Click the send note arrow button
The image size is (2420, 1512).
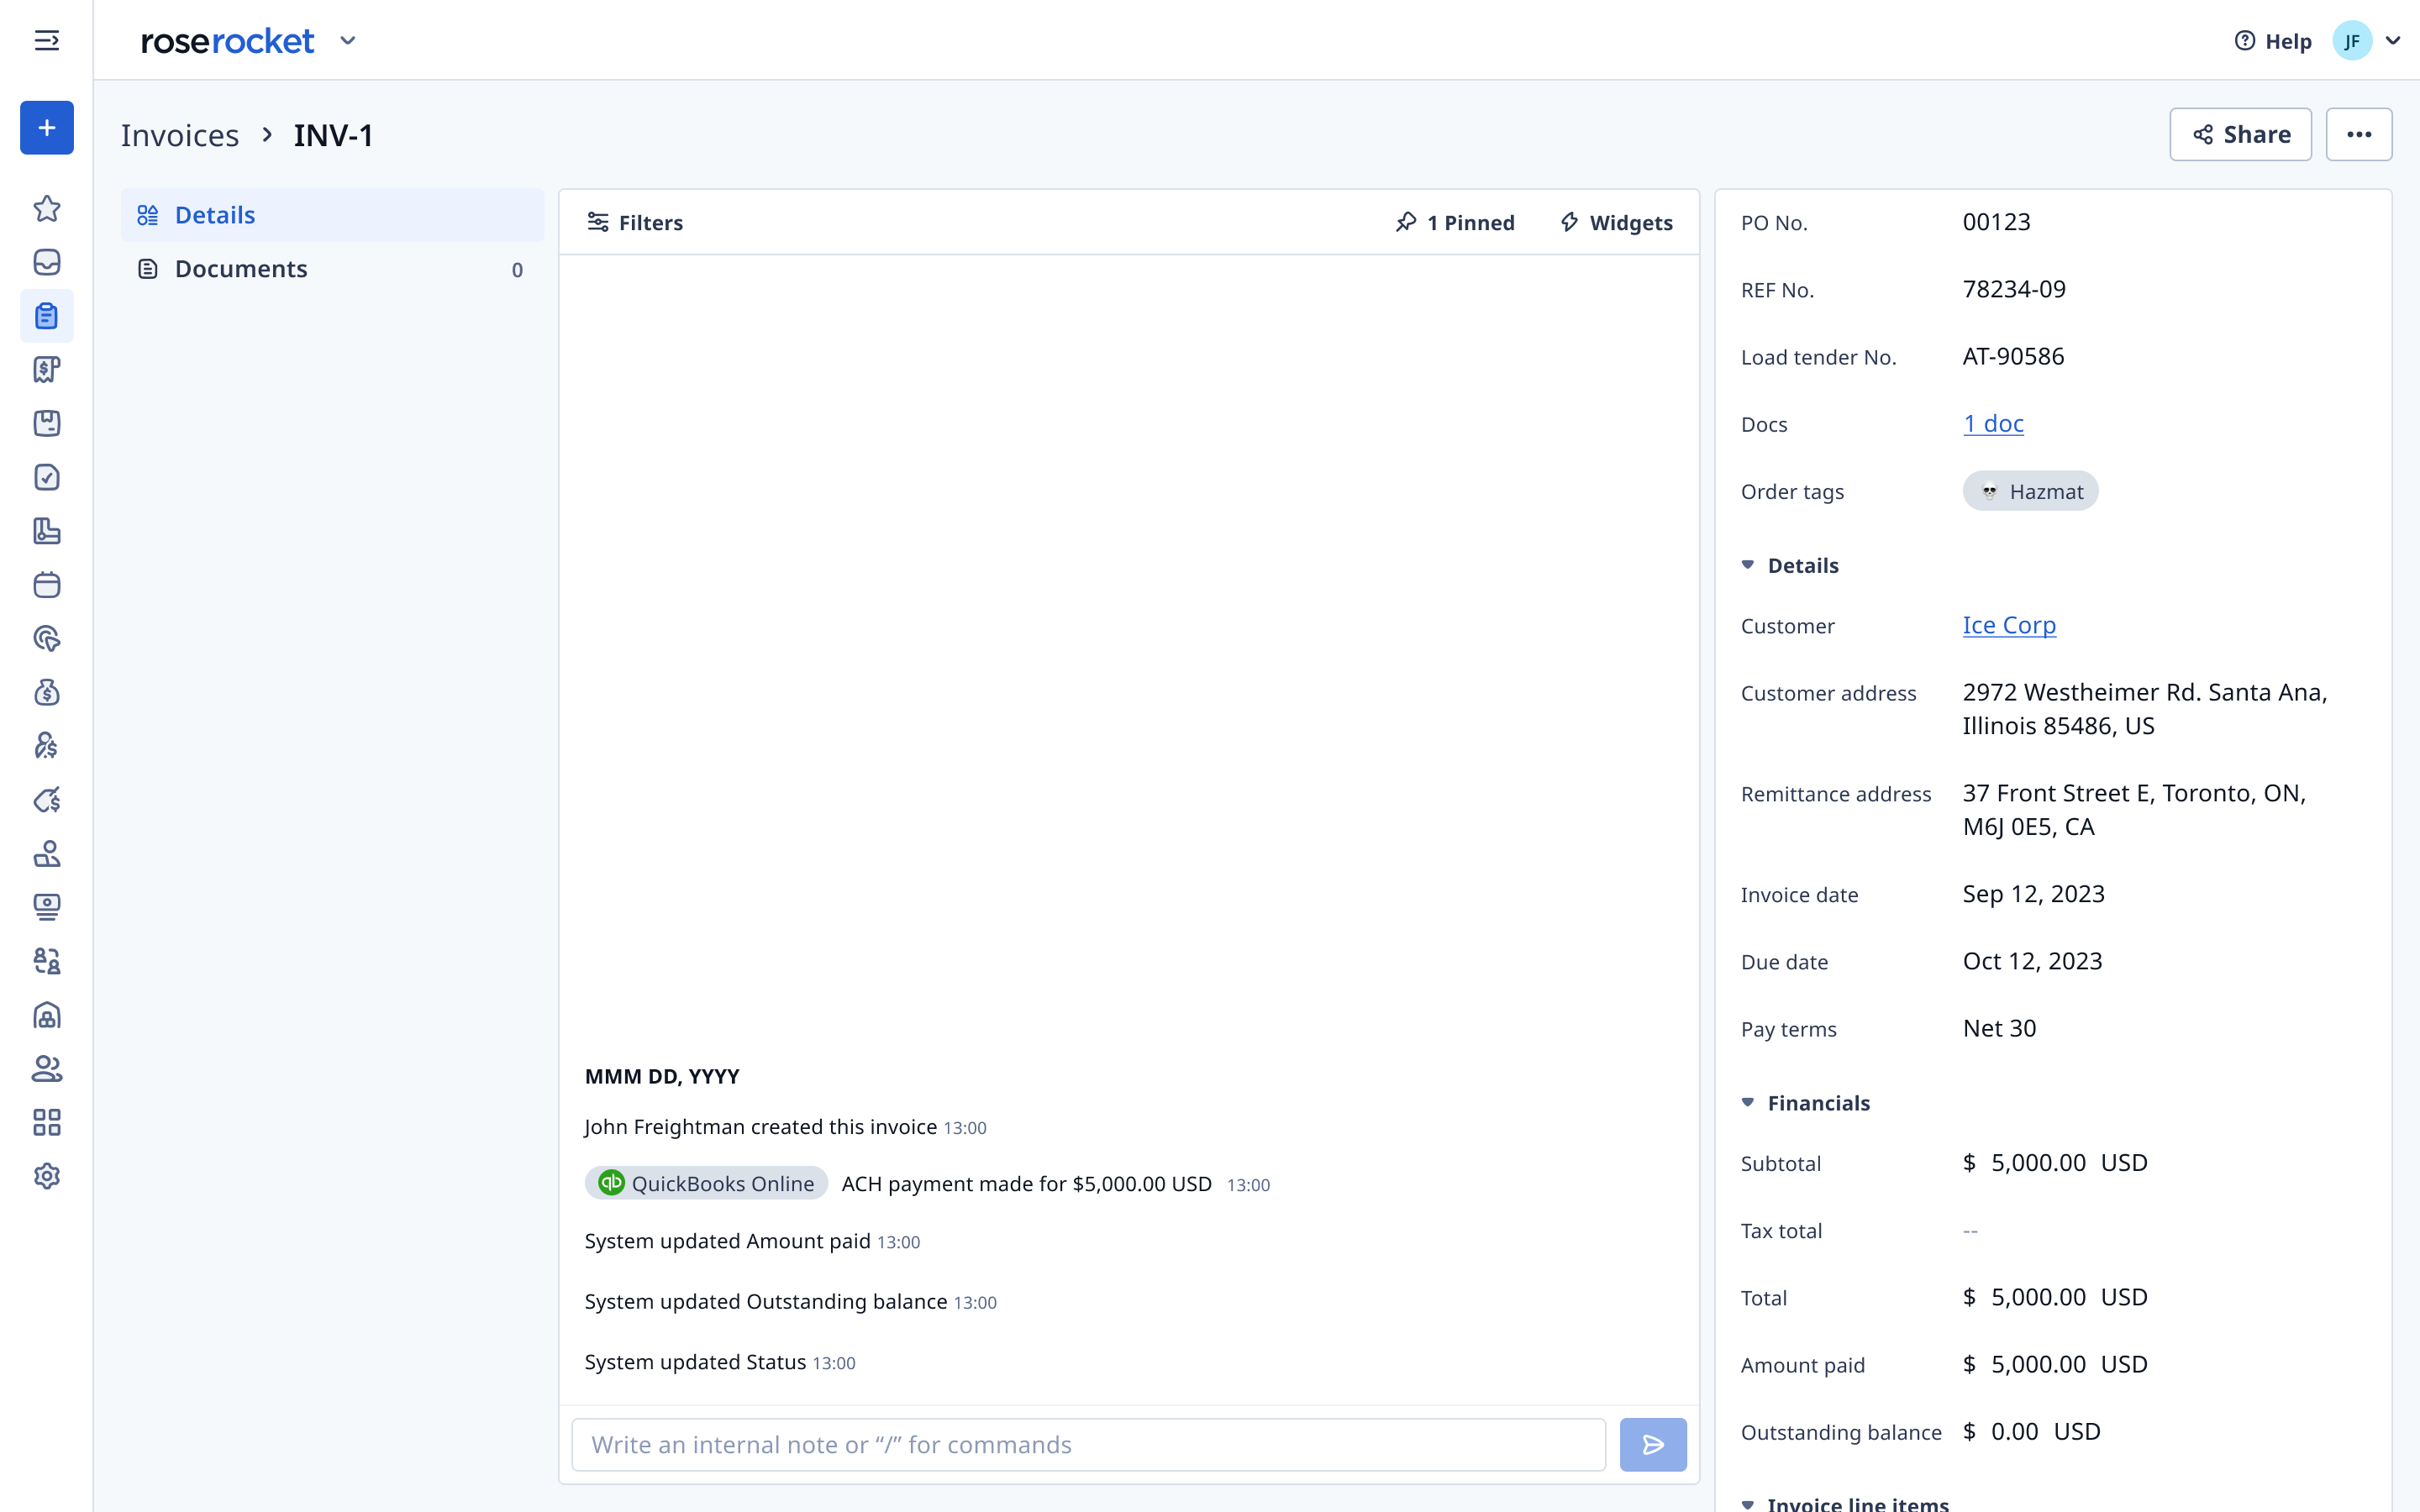1653,1444
